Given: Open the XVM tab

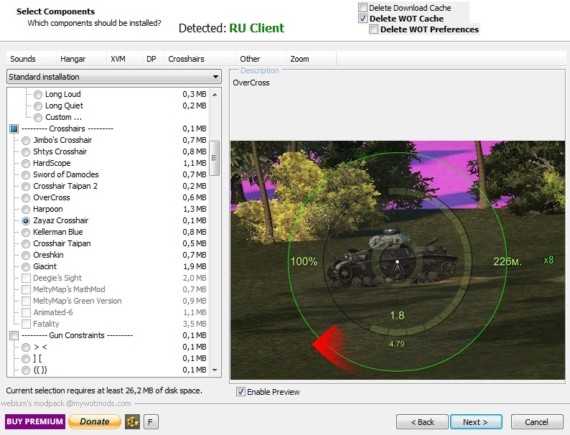Looking at the screenshot, I should pos(118,59).
